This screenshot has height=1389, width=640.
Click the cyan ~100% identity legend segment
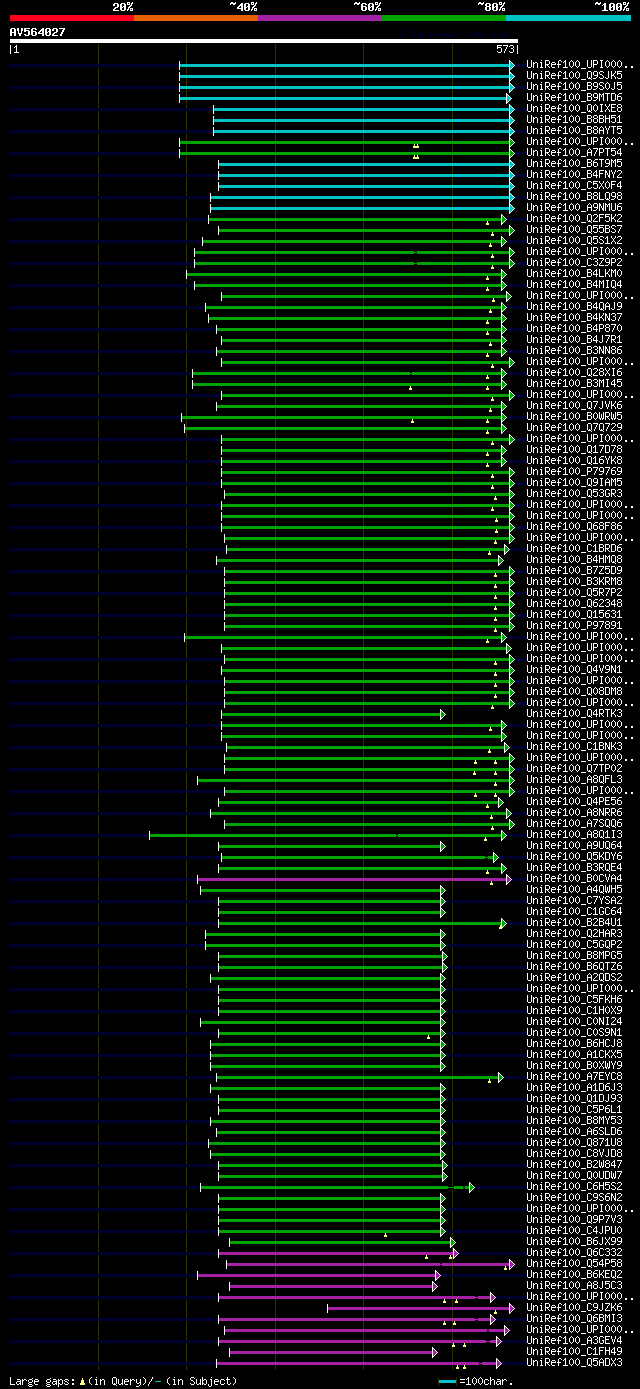[568, 18]
